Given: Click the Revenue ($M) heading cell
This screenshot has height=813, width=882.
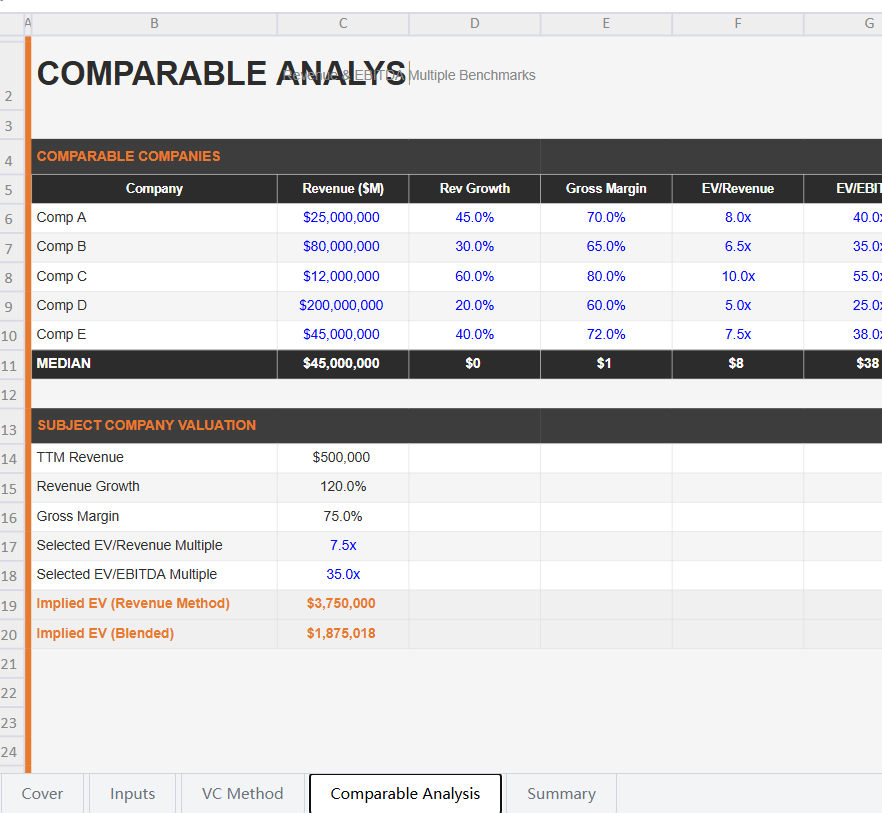Looking at the screenshot, I should click(x=343, y=188).
